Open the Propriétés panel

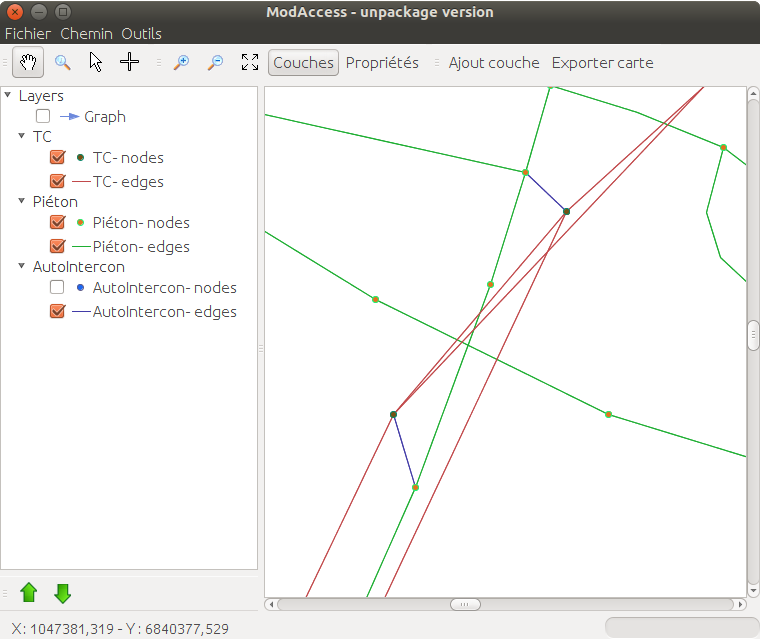382,63
